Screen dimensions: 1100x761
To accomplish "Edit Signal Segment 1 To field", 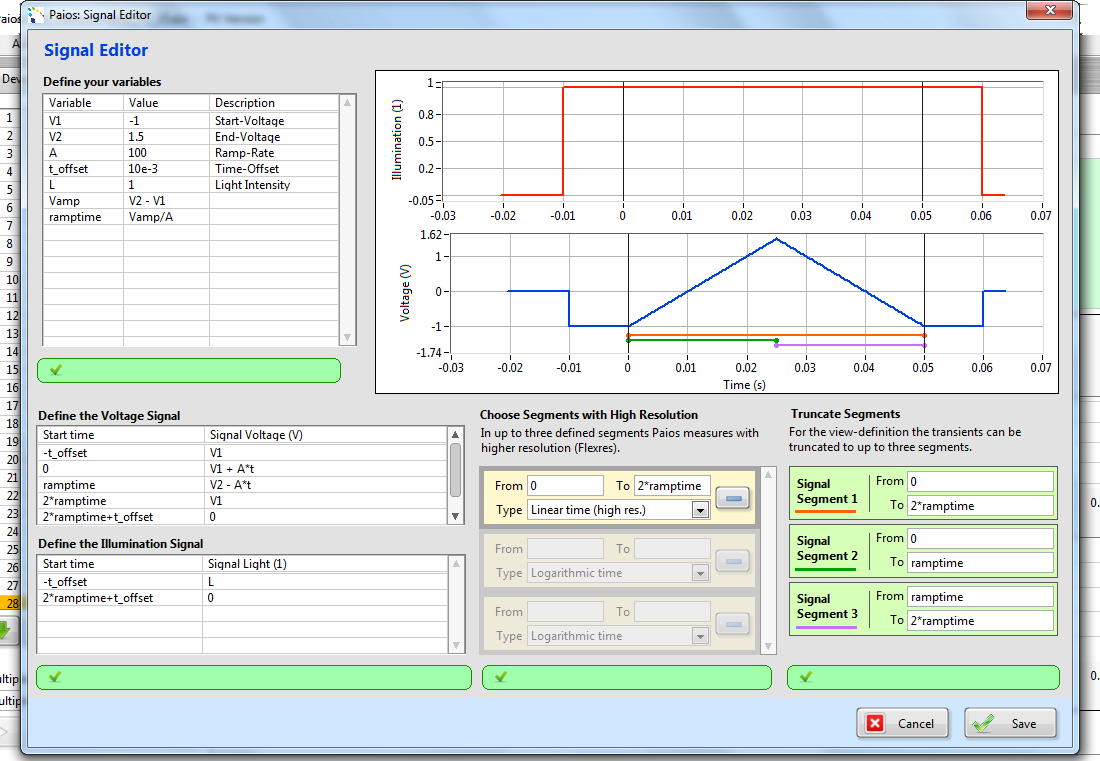I will tap(980, 506).
